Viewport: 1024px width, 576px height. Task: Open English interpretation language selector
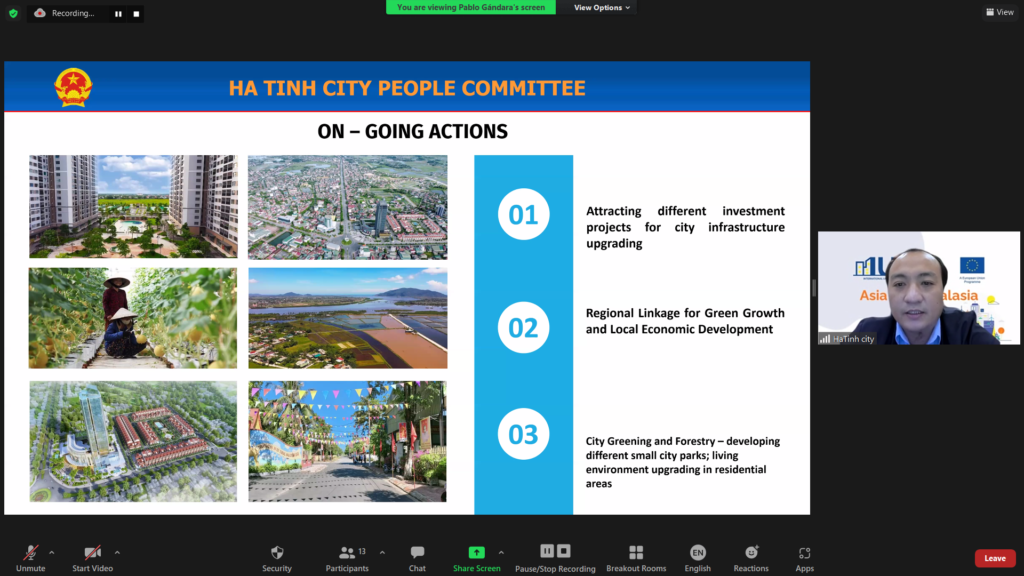tap(697, 557)
